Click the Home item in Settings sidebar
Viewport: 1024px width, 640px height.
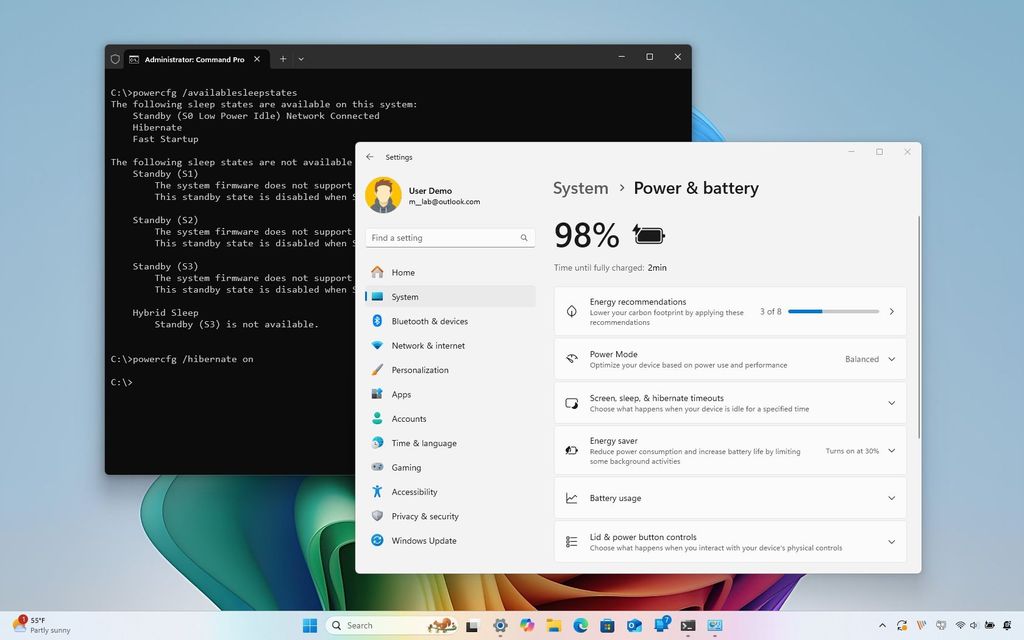pyautogui.click(x=403, y=272)
